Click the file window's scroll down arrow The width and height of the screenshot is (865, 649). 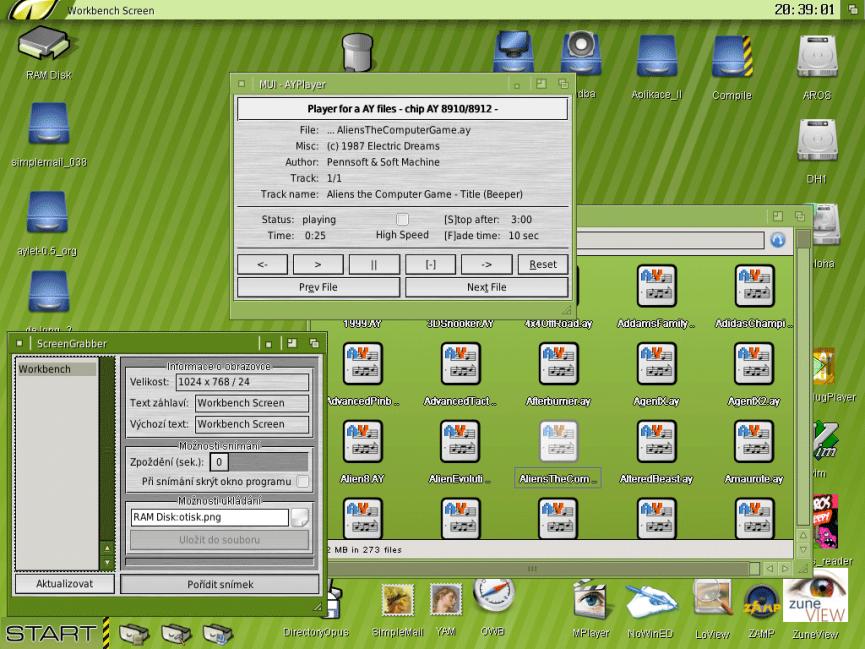pyautogui.click(x=802, y=550)
